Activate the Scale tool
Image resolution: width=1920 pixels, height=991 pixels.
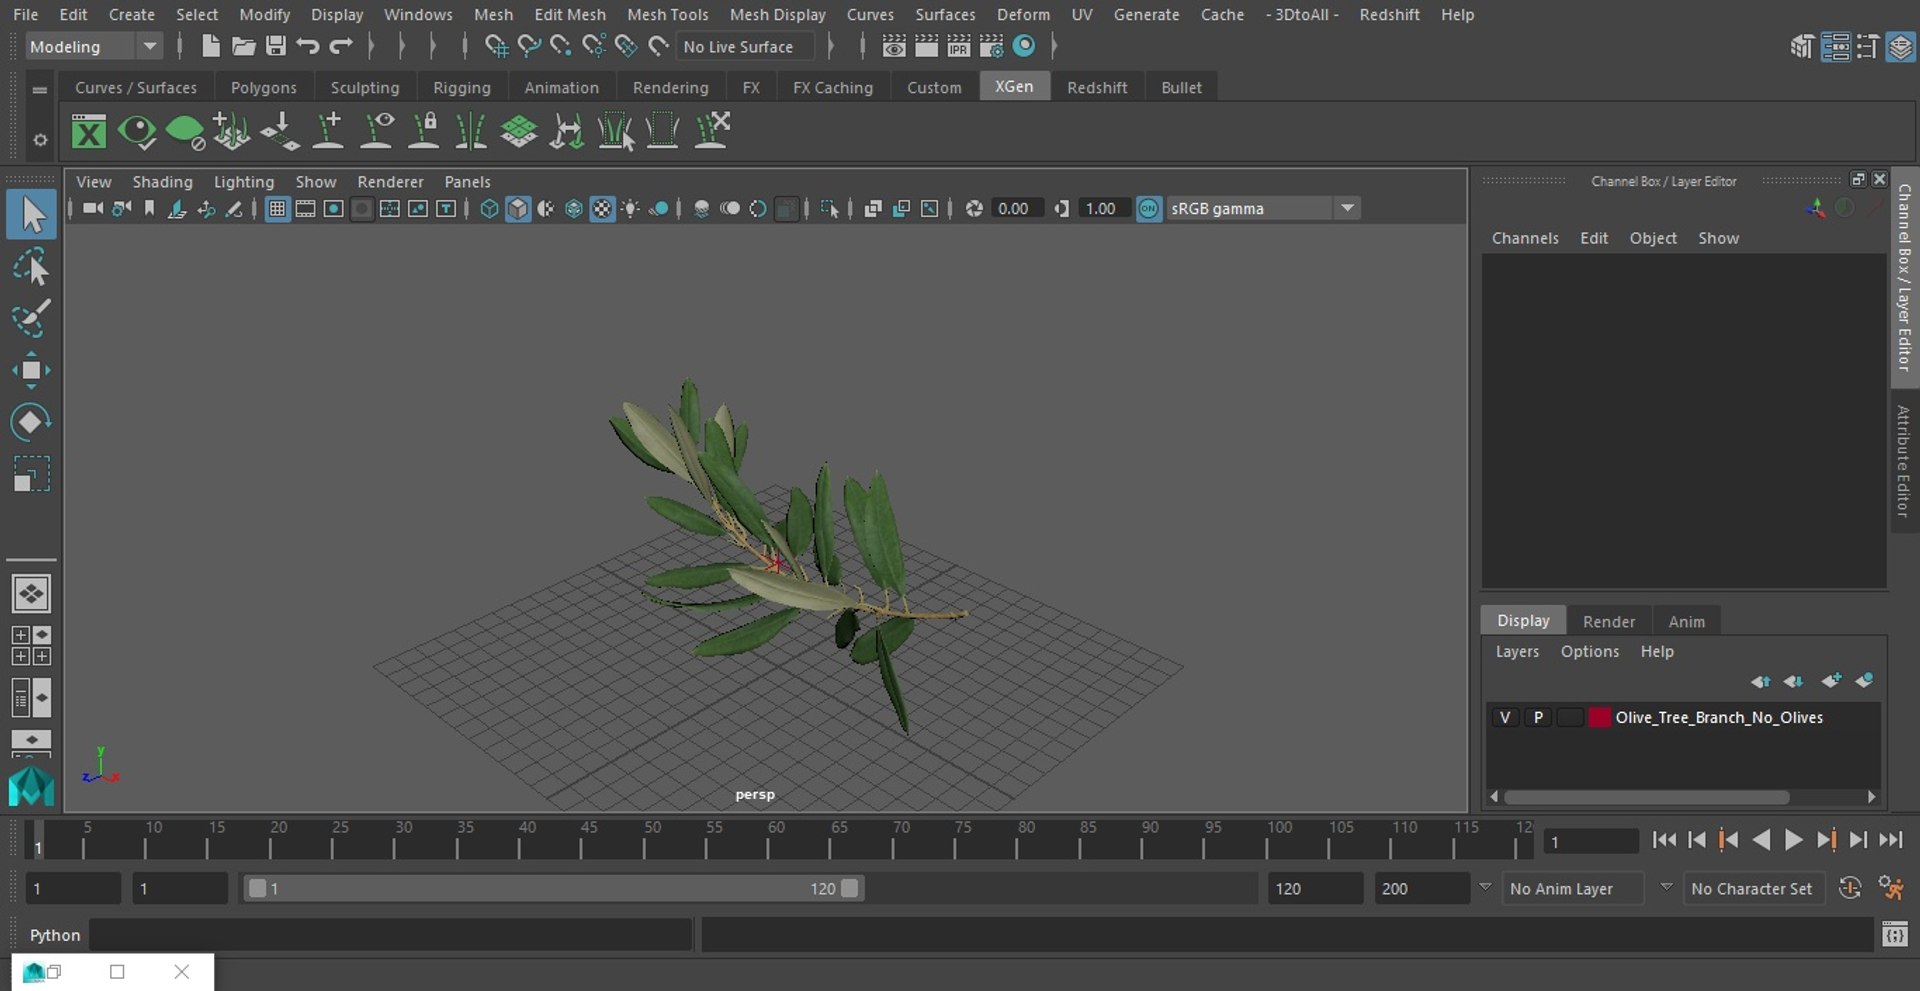pos(31,474)
